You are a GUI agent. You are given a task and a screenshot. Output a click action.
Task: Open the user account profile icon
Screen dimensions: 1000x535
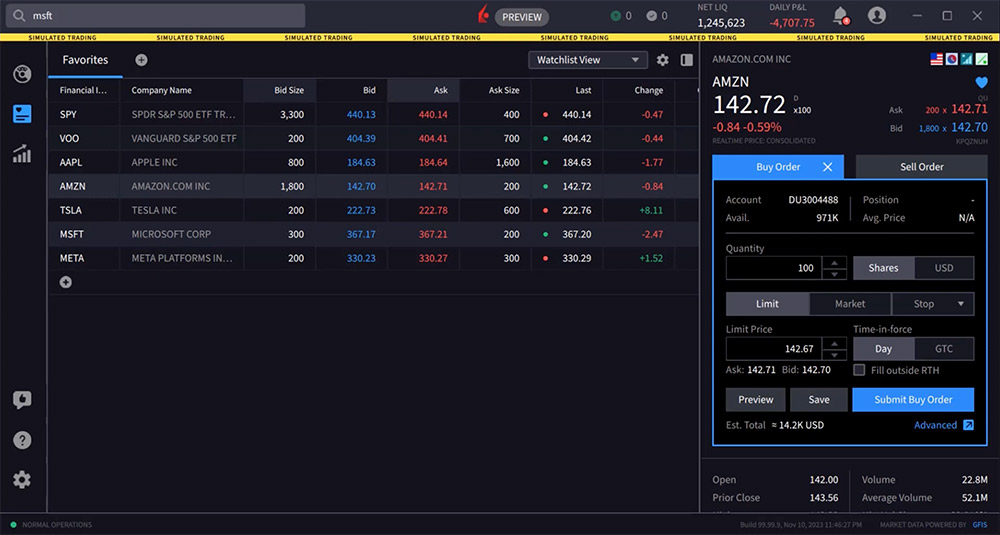(877, 15)
